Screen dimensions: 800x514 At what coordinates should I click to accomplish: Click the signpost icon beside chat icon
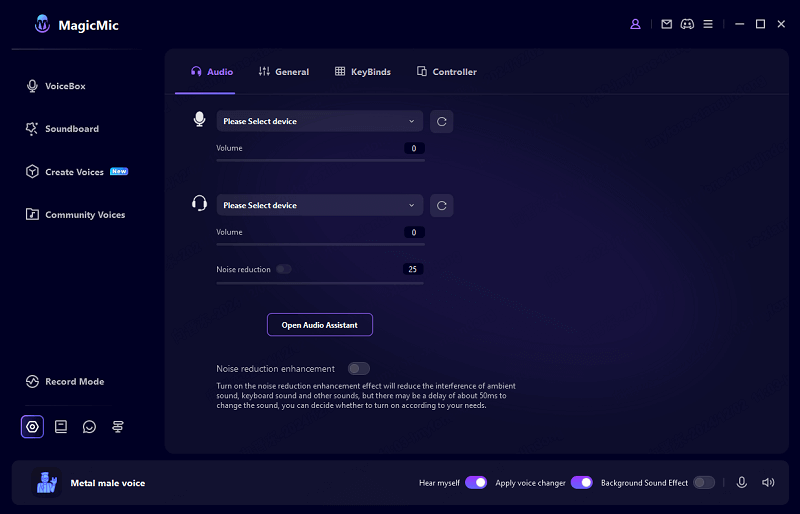click(118, 427)
